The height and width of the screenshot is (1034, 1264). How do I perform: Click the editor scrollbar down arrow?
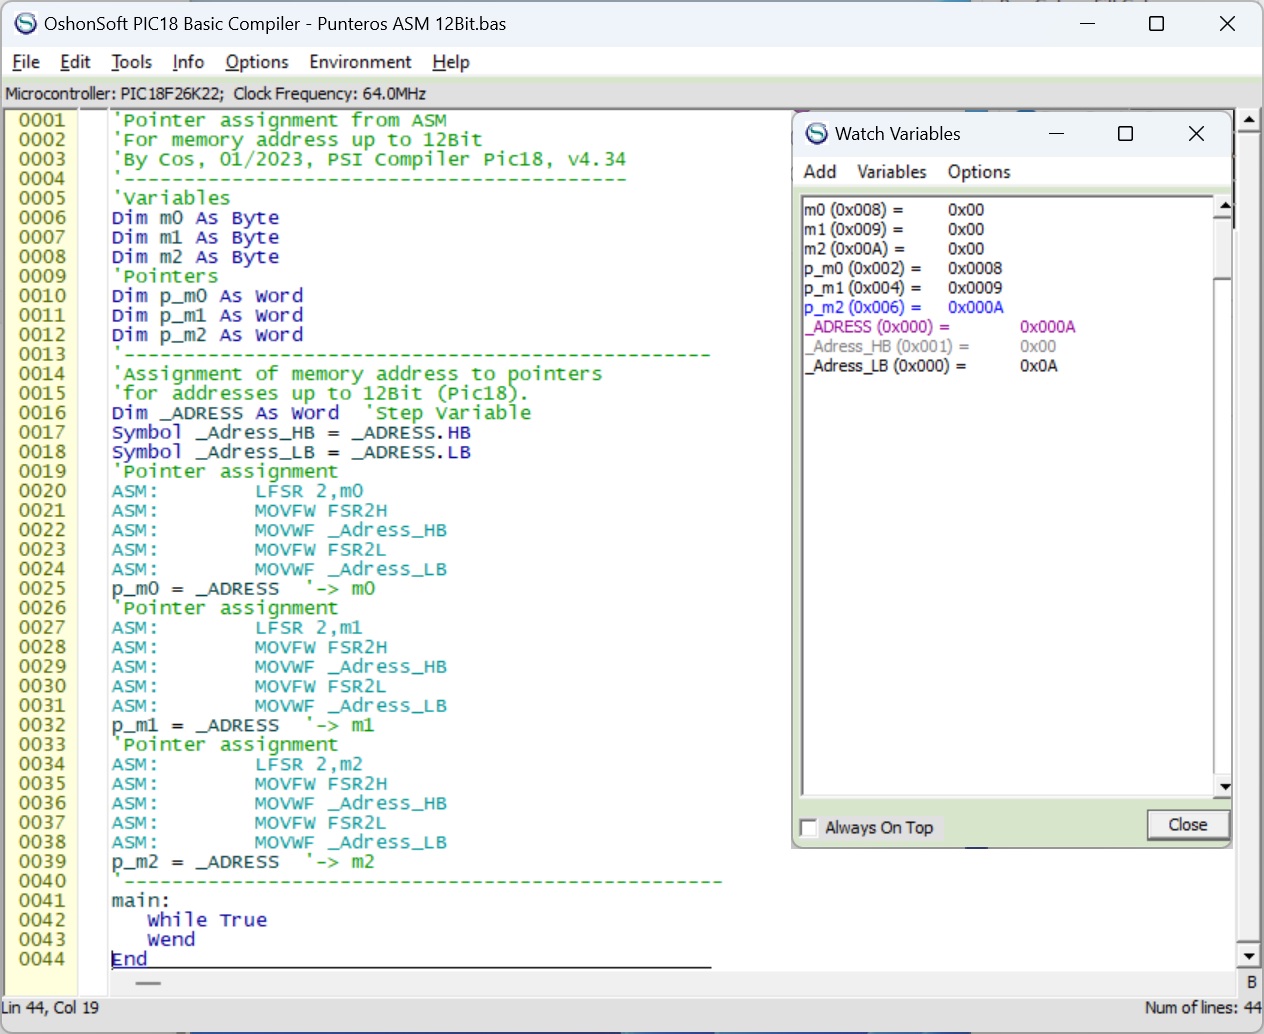point(1248,957)
